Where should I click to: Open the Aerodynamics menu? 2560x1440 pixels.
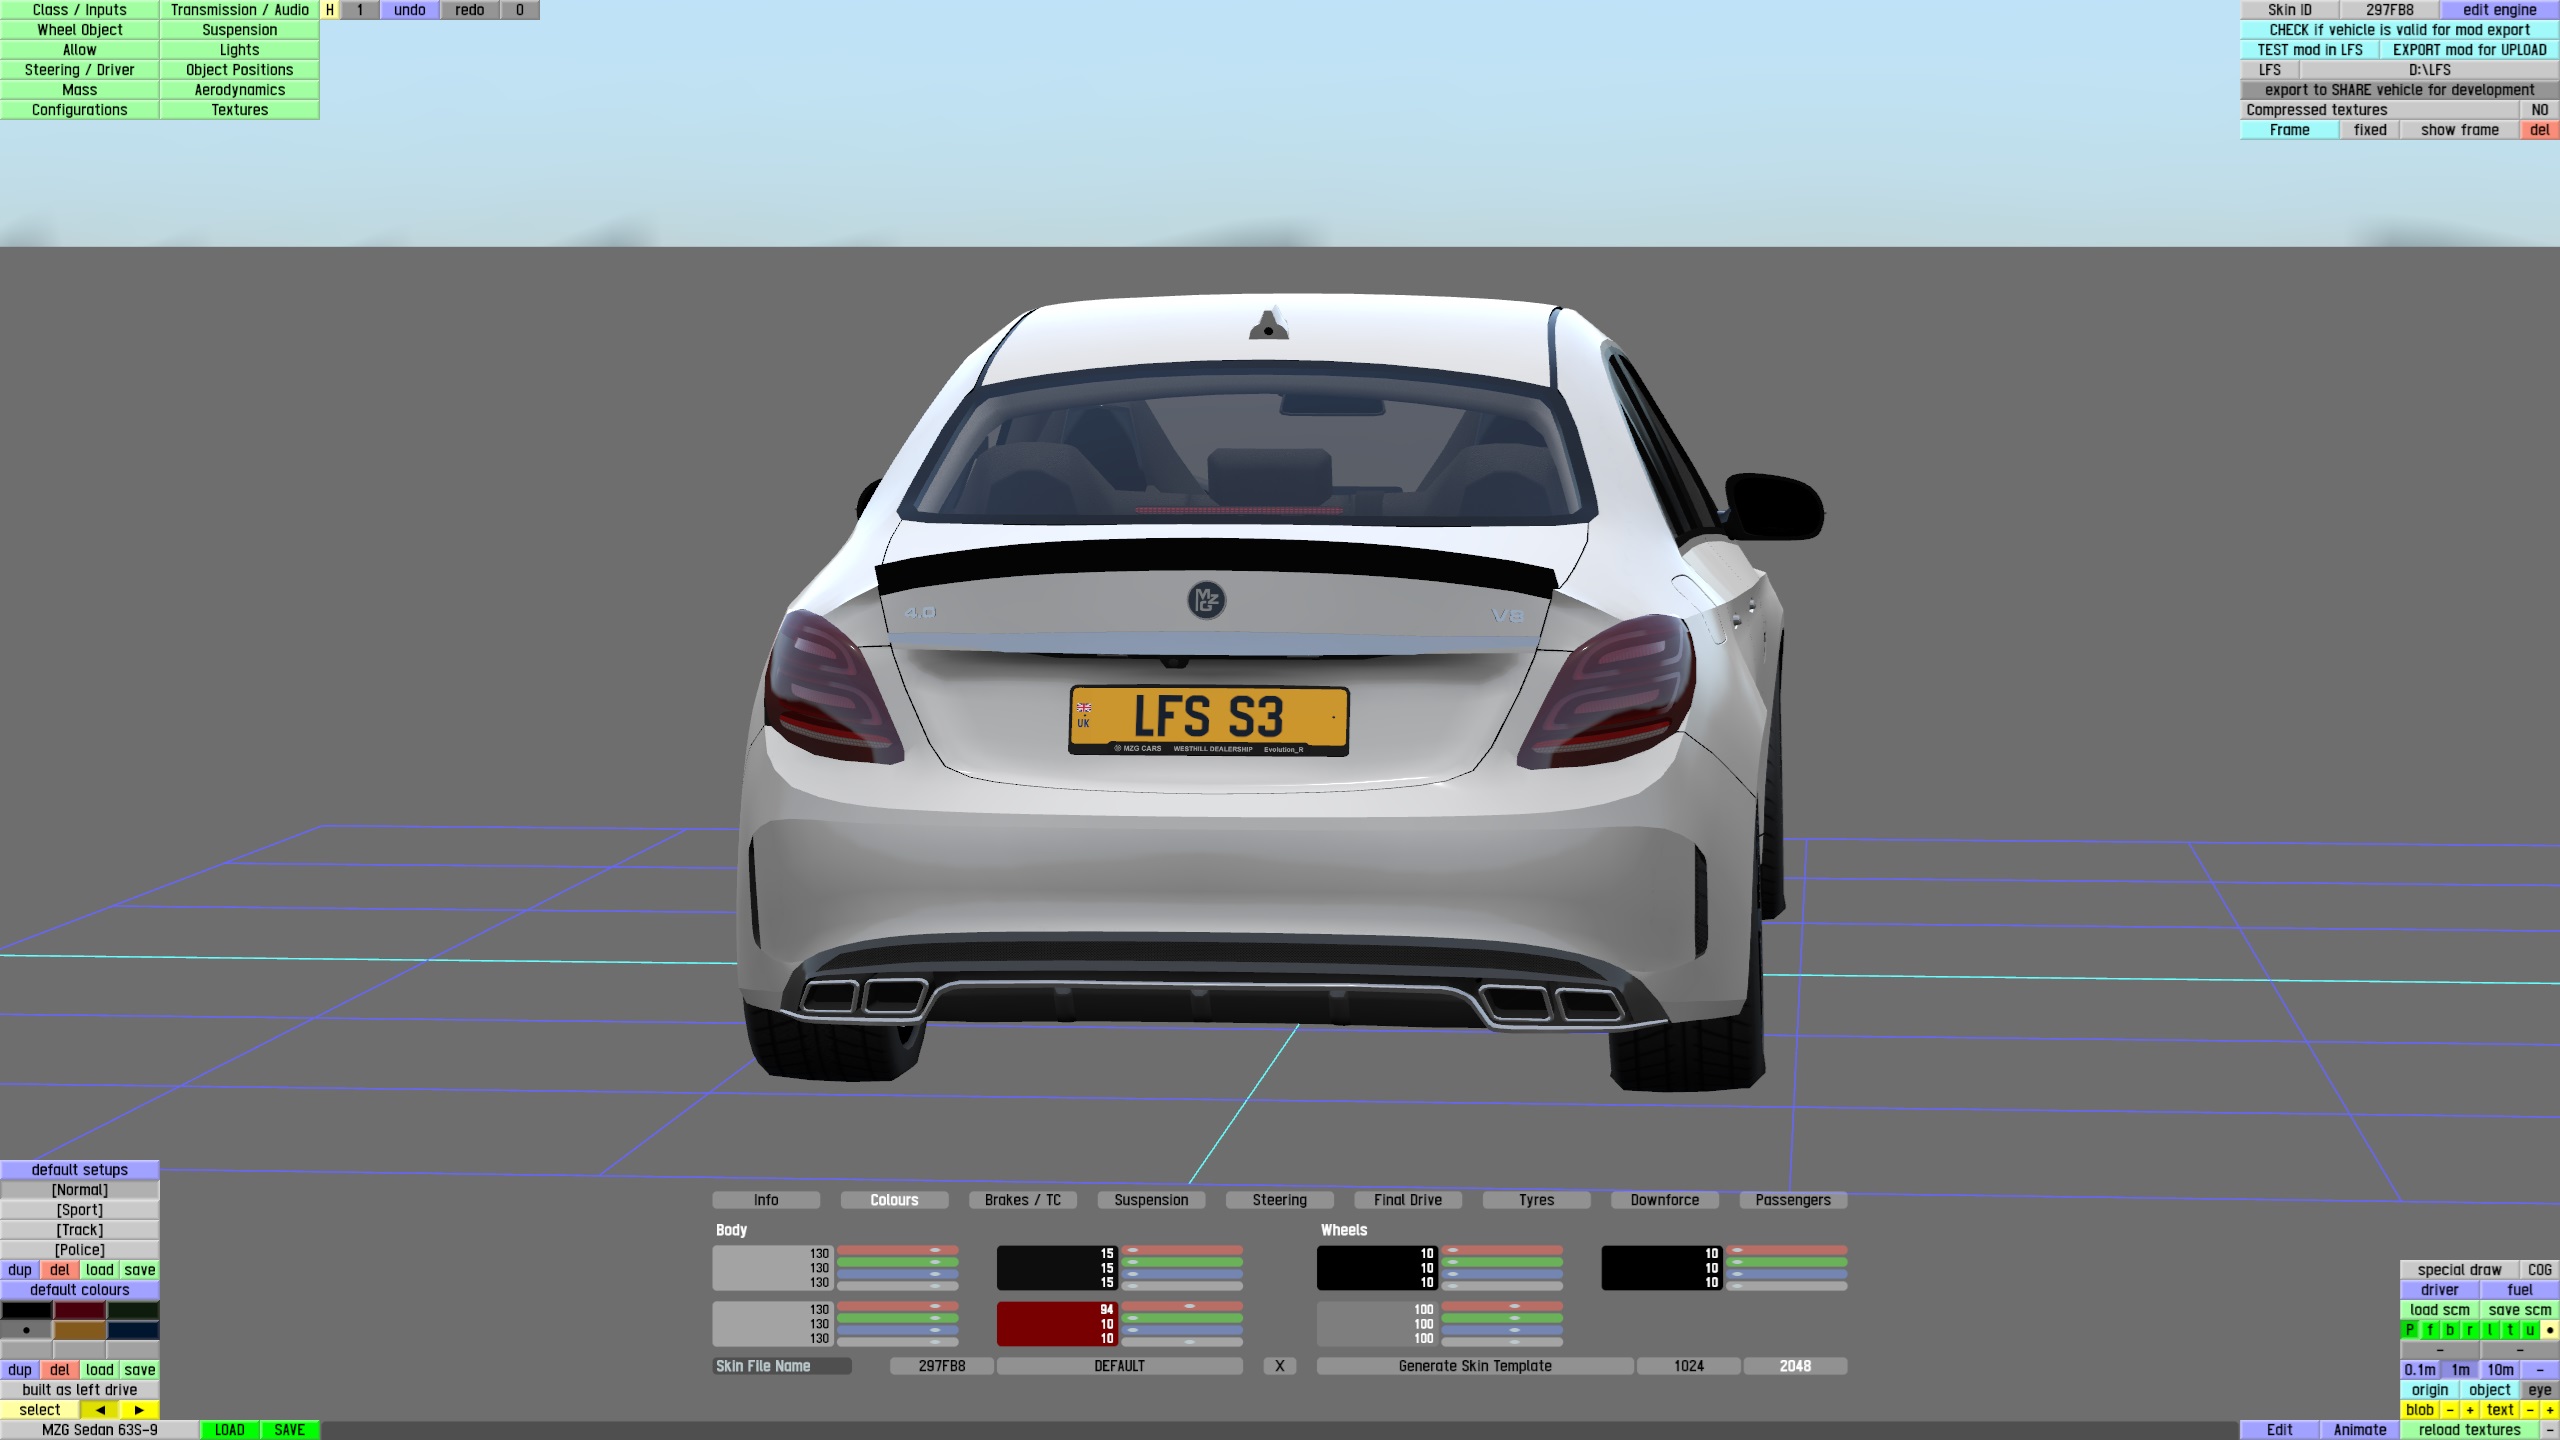coord(239,90)
